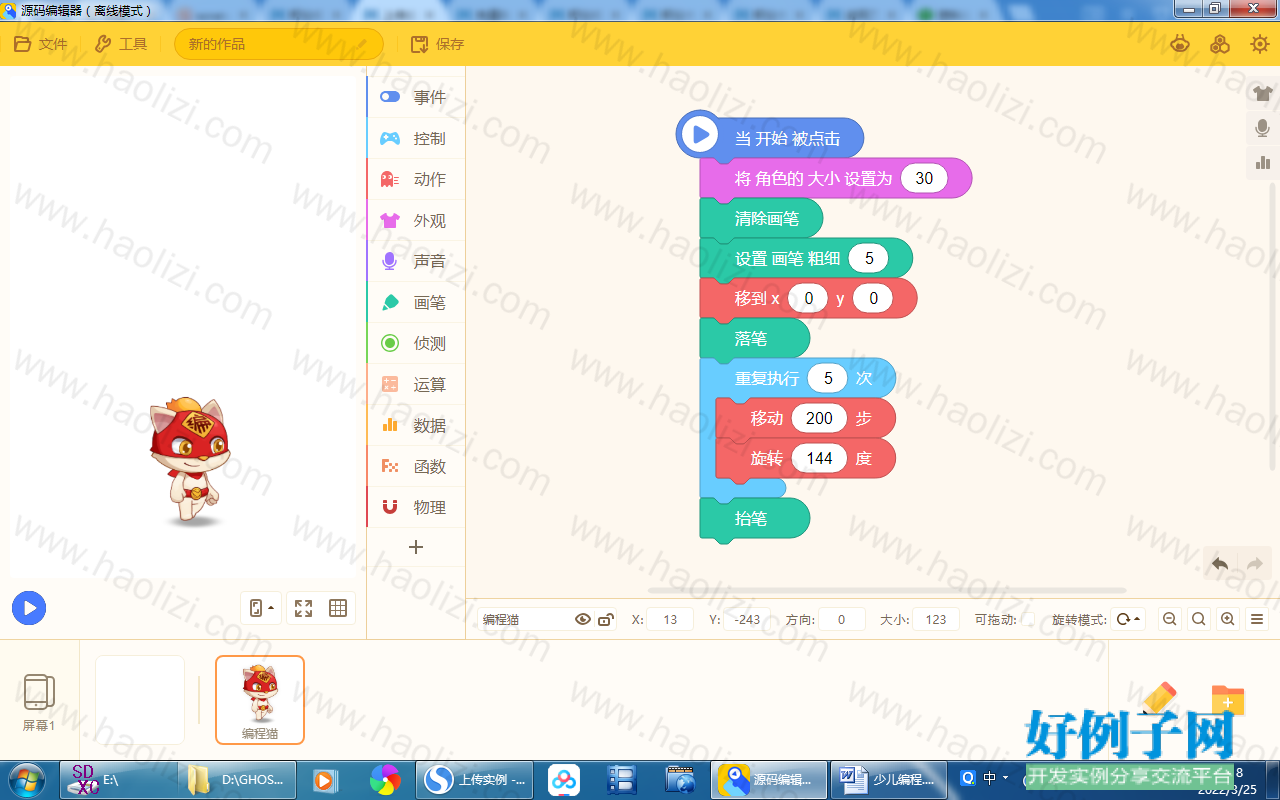The width and height of the screenshot is (1280, 800).
Task: Save the project with 保存
Action: coord(438,44)
